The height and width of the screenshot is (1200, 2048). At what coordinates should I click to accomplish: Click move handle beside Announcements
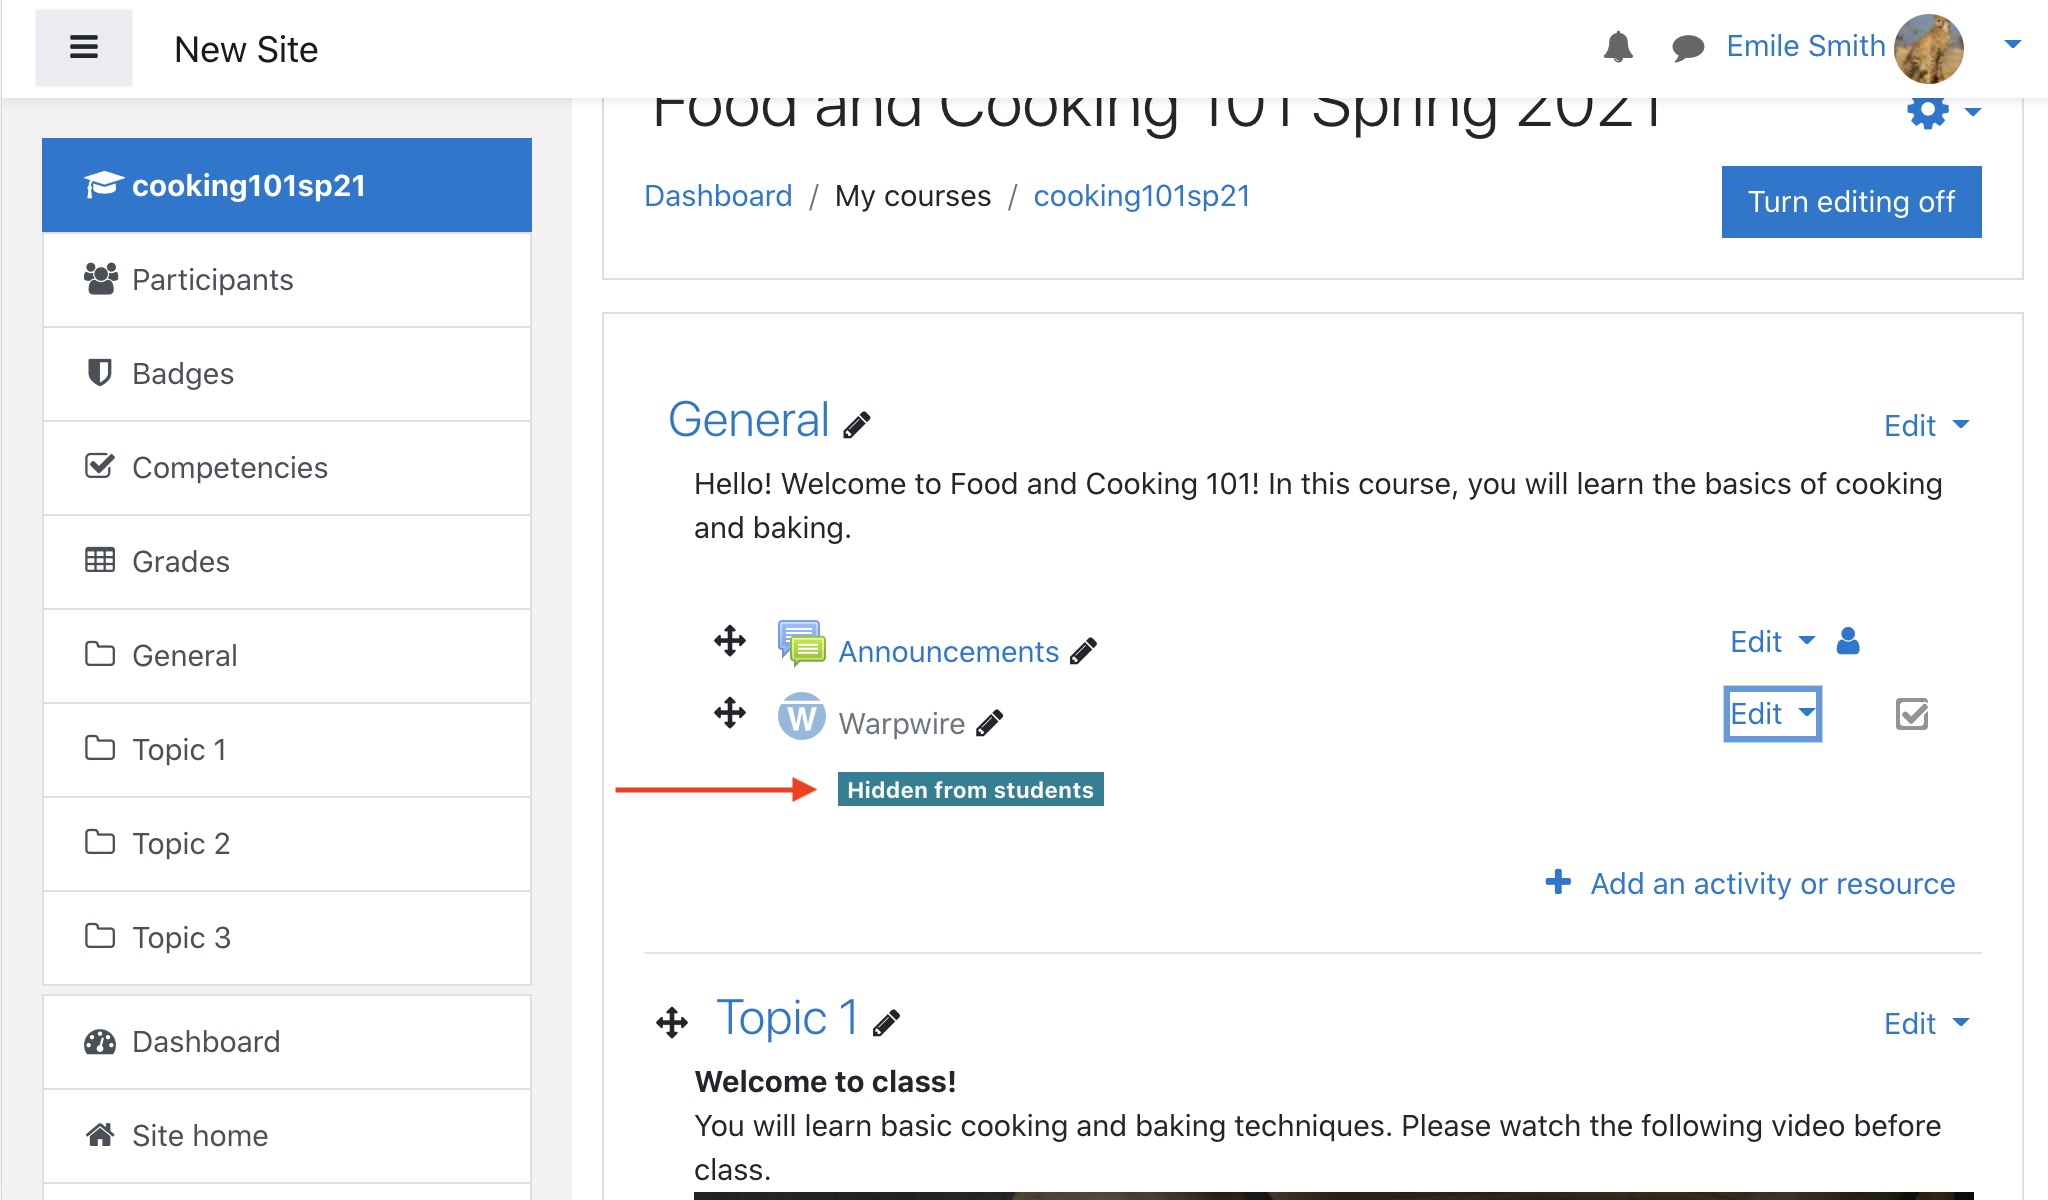point(730,641)
